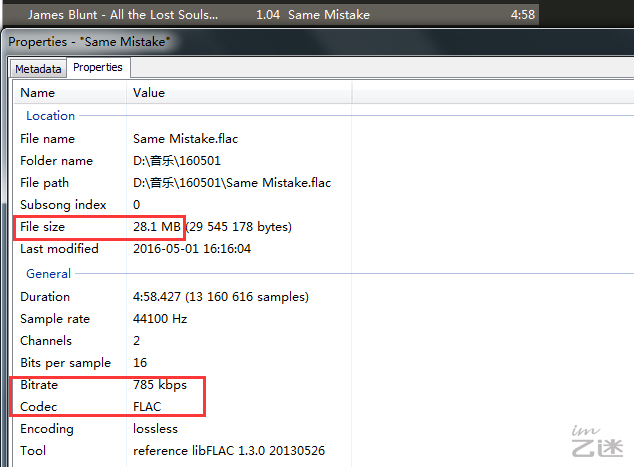Select the Last modified row label
Screen dimensions: 634x467
59,249
